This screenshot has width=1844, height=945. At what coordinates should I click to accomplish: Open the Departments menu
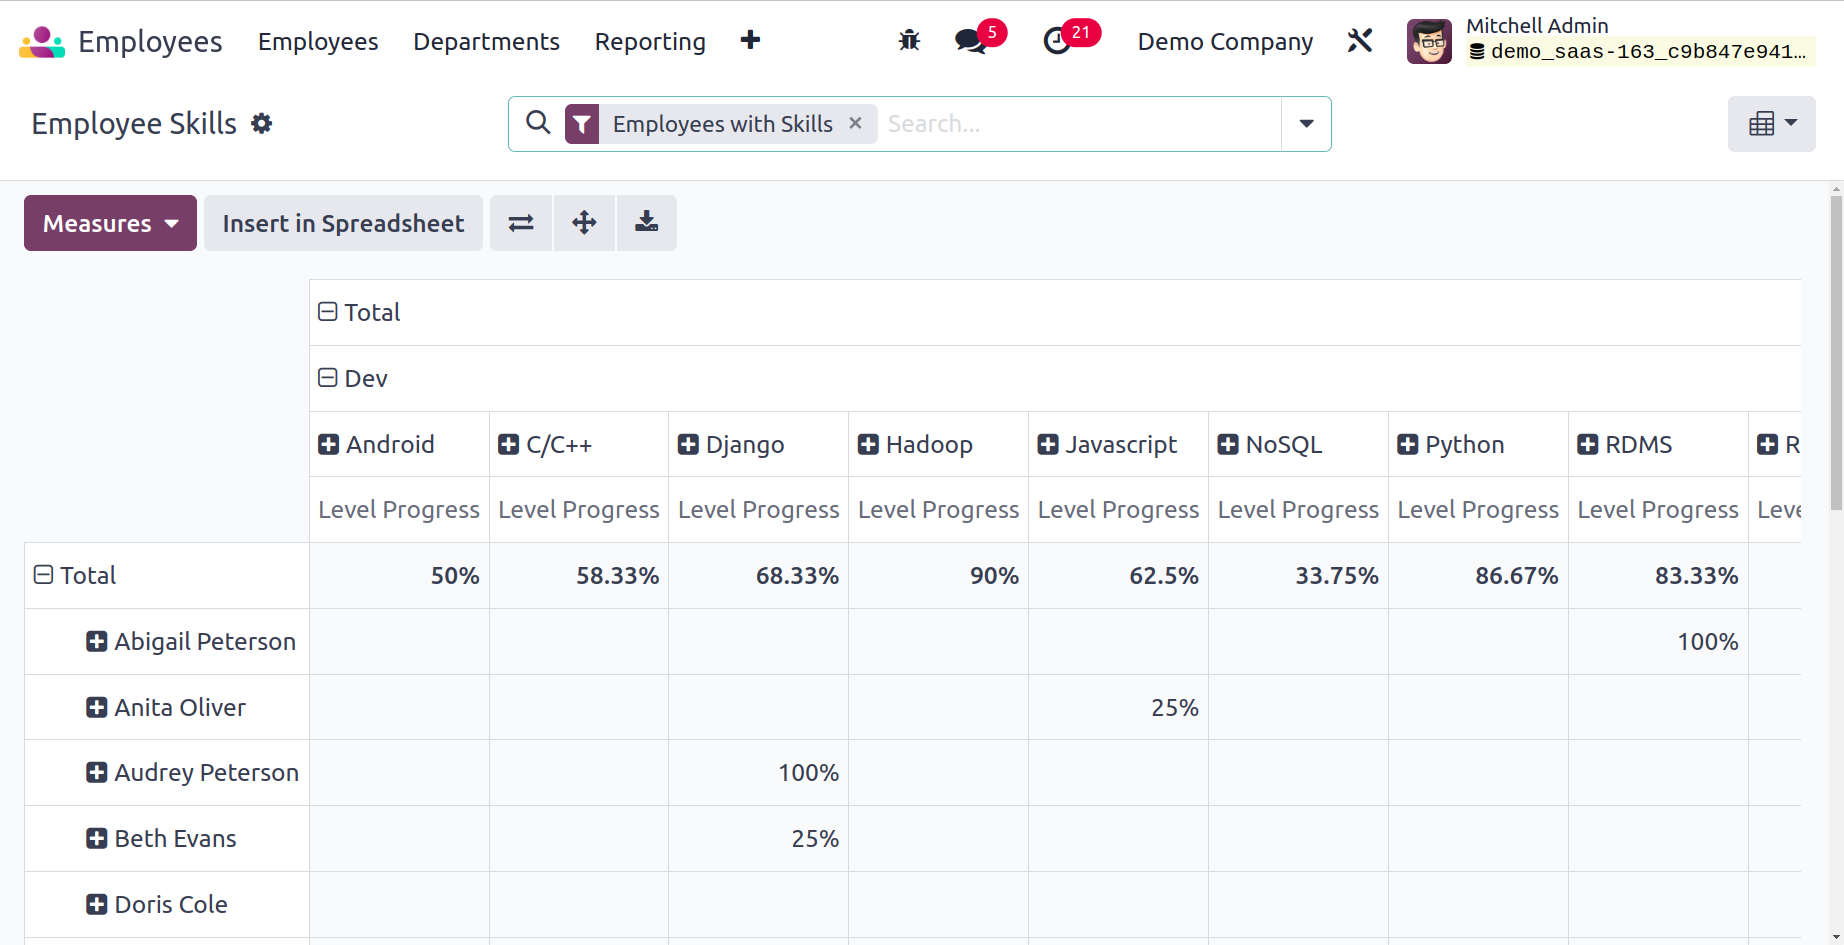tap(486, 41)
